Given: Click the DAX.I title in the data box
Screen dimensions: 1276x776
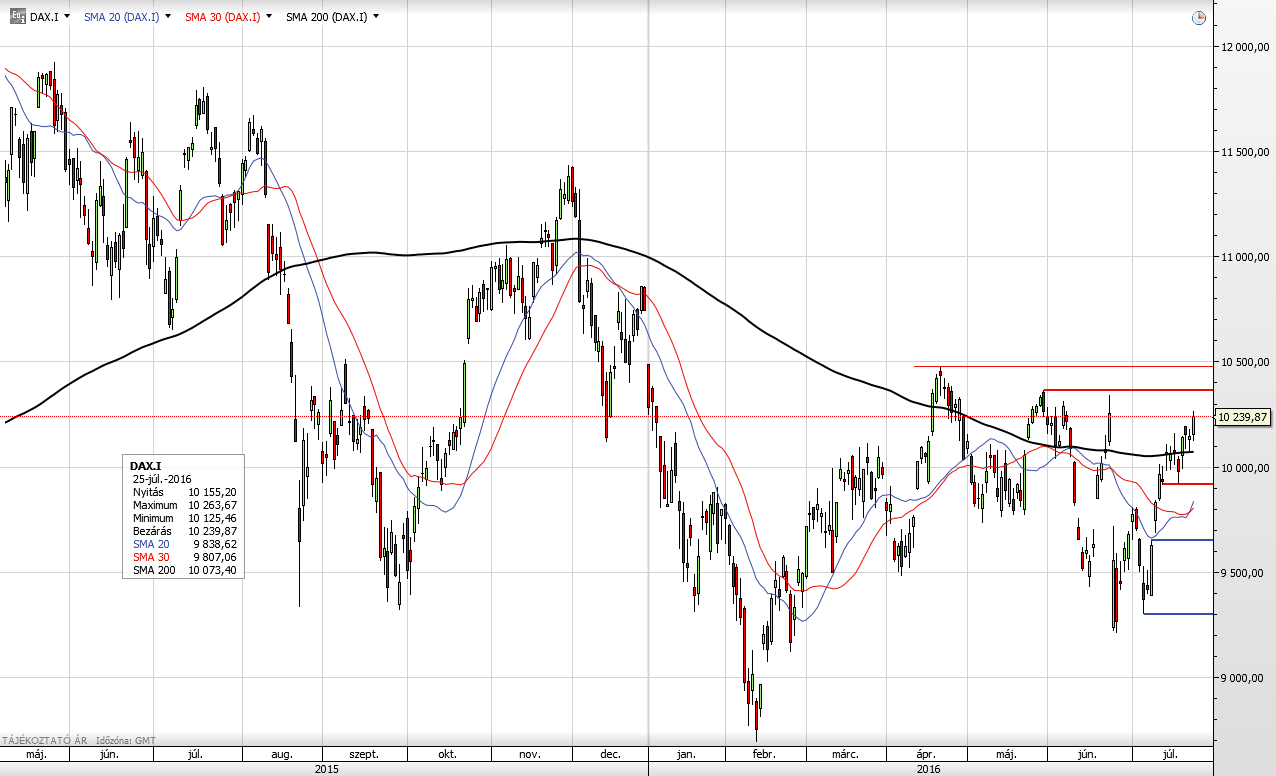Looking at the screenshot, I should pyautogui.click(x=145, y=466).
